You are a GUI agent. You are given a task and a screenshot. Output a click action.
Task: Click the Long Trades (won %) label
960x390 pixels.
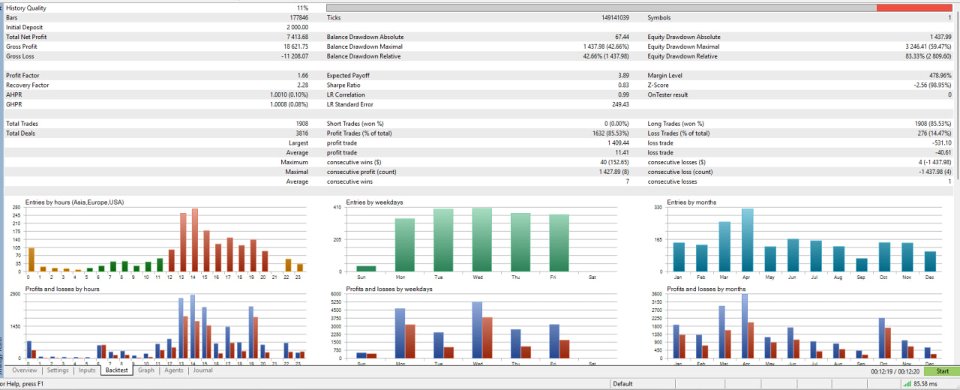point(675,124)
